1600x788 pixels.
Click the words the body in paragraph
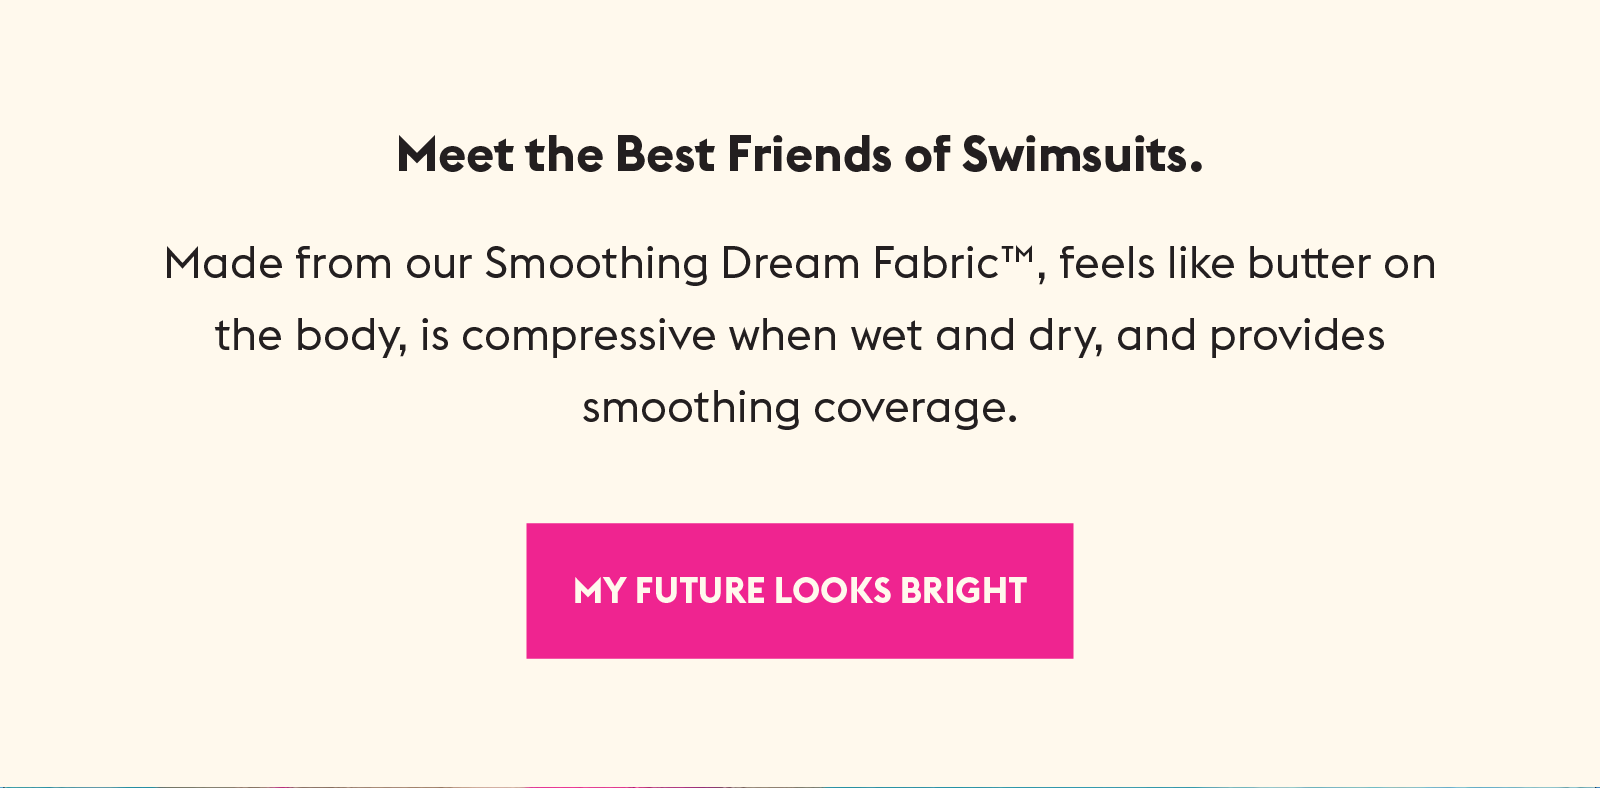310,336
